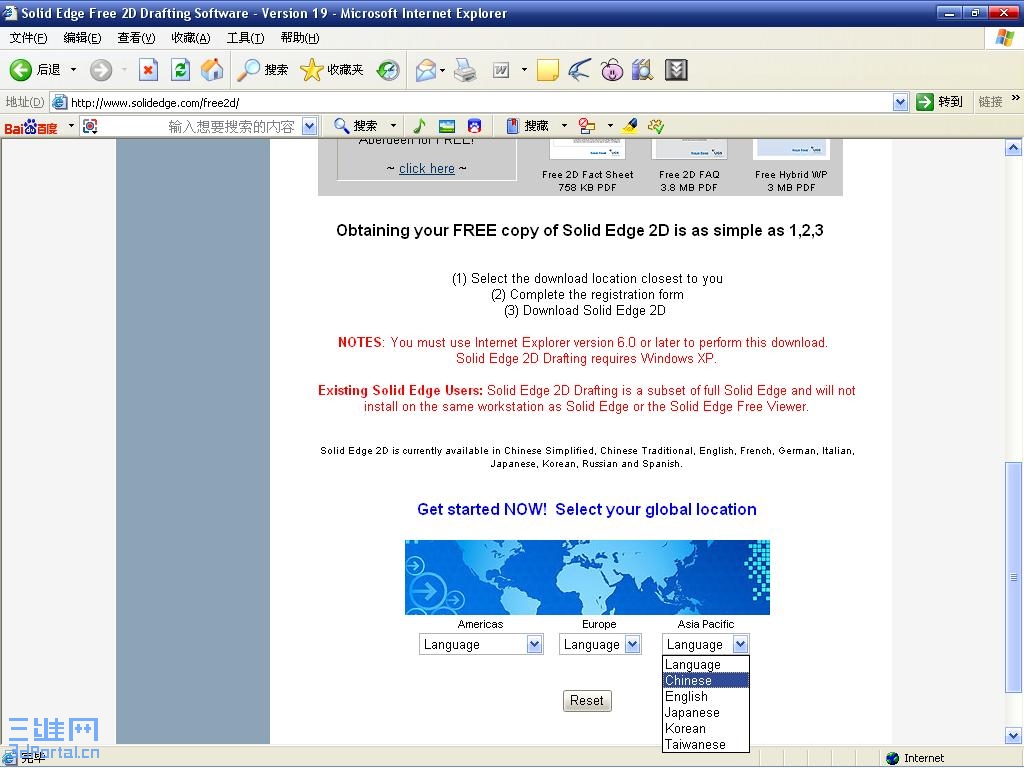
Task: Open the Mail button dropdown arrow
Action: (x=443, y=70)
